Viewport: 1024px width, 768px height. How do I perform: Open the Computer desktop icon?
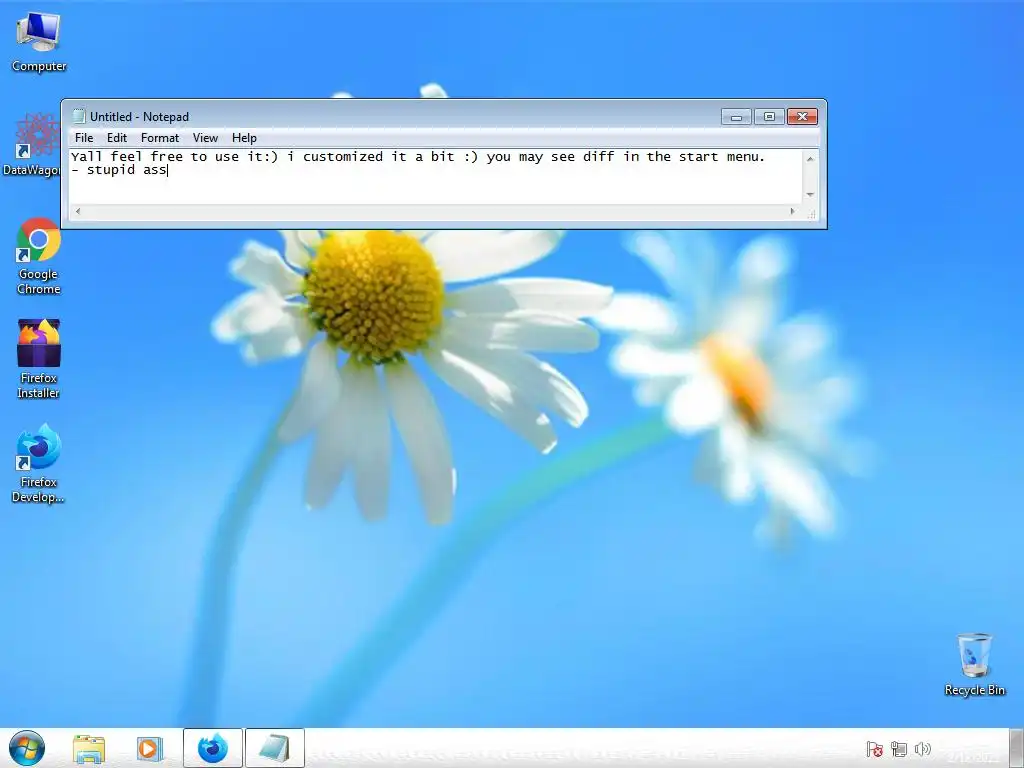click(39, 42)
